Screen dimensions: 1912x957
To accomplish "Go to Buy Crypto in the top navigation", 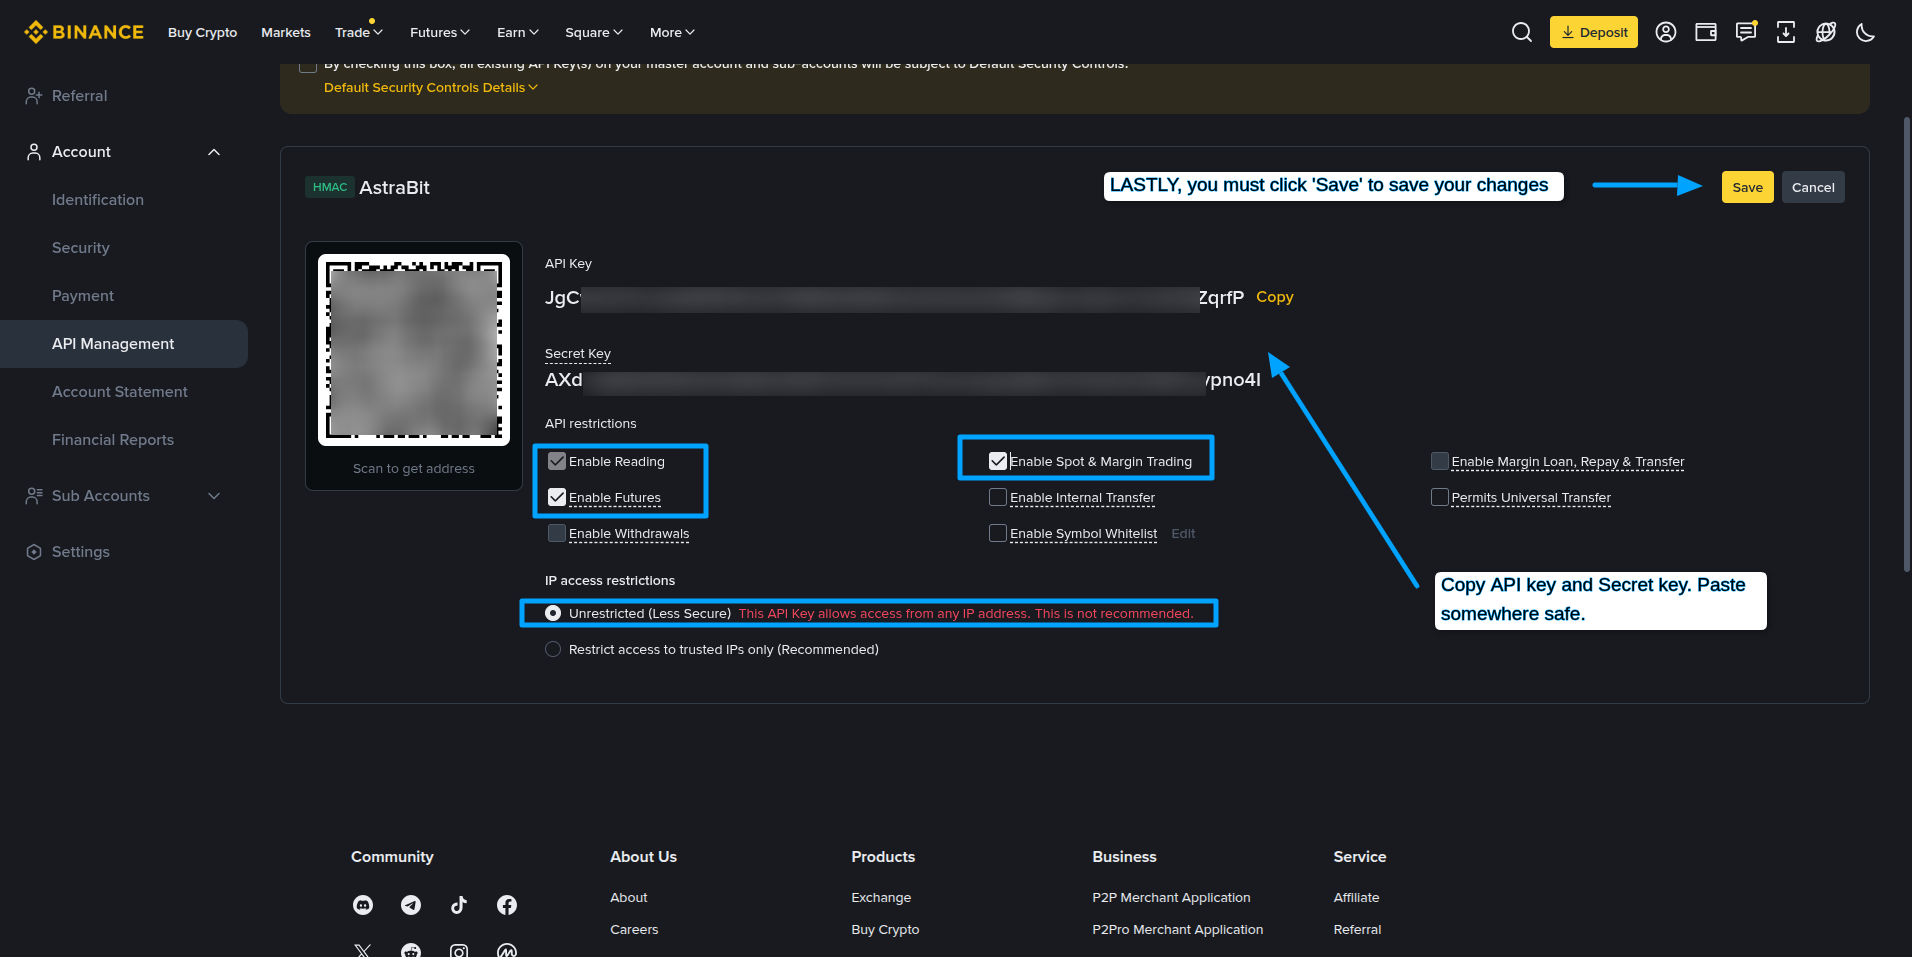I will click(203, 32).
